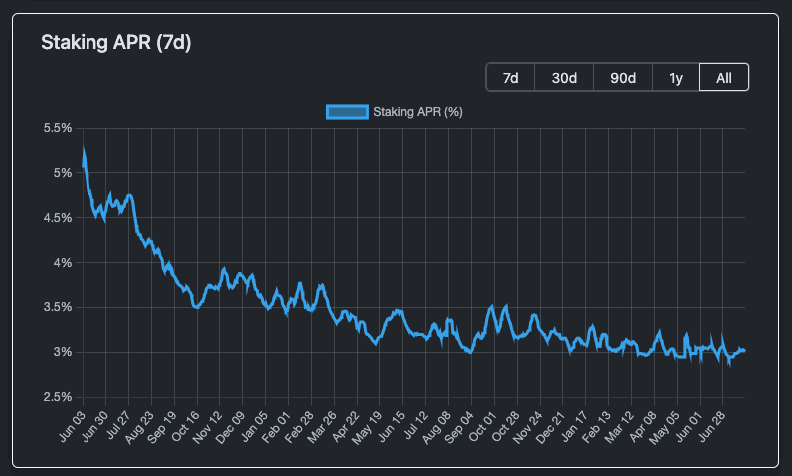Click the Feb 28 x-axis label
Screen dimensions: 792x476
click(299, 427)
